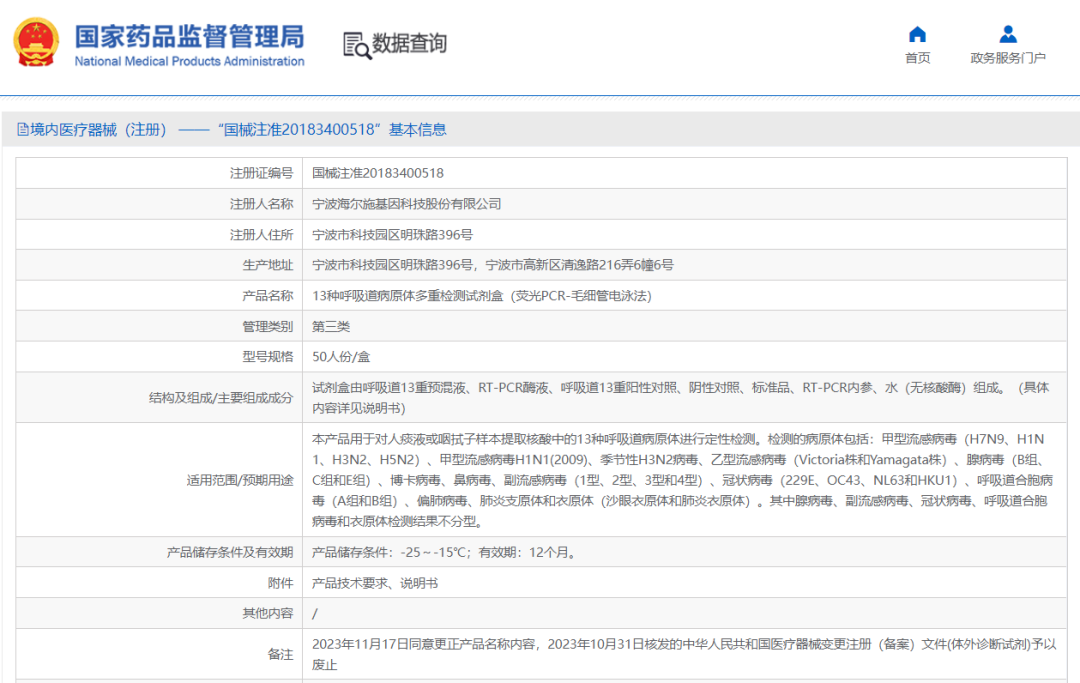Open the 首页 text label
This screenshot has height=683, width=1080.
pyautogui.click(x=917, y=58)
